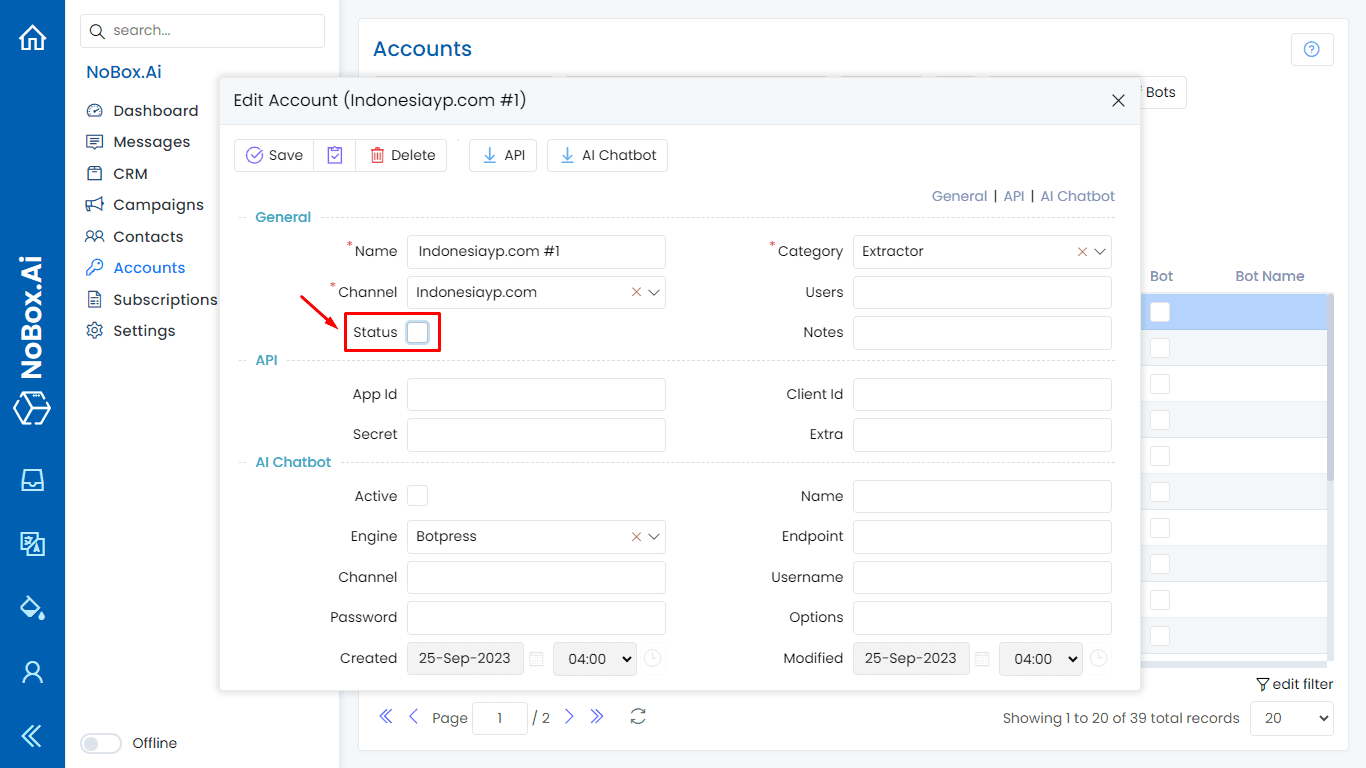Click the Save button
This screenshot has height=768, width=1366.
(x=274, y=155)
